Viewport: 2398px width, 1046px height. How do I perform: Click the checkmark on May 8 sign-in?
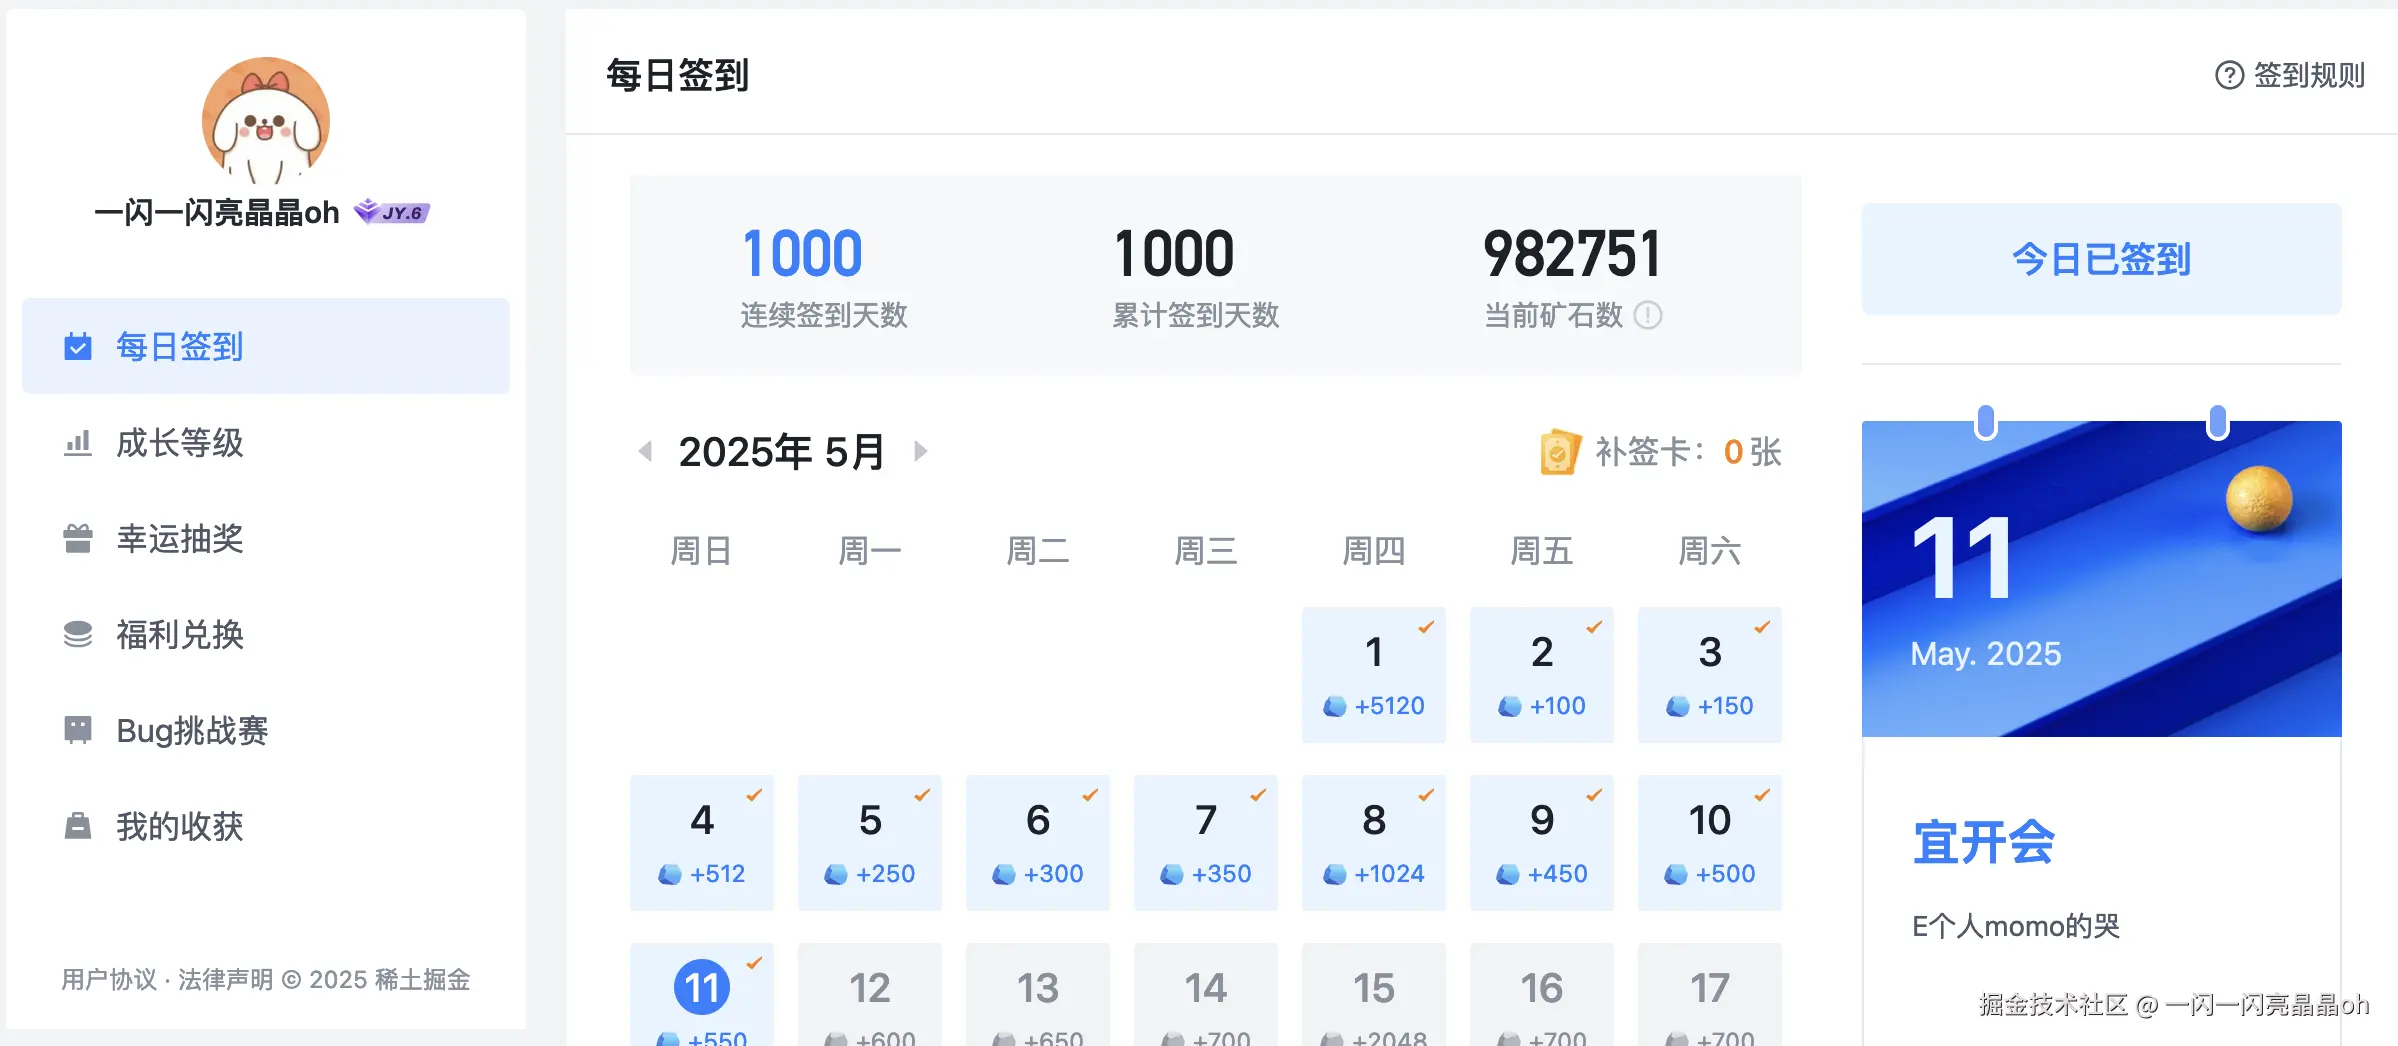coord(1427,796)
